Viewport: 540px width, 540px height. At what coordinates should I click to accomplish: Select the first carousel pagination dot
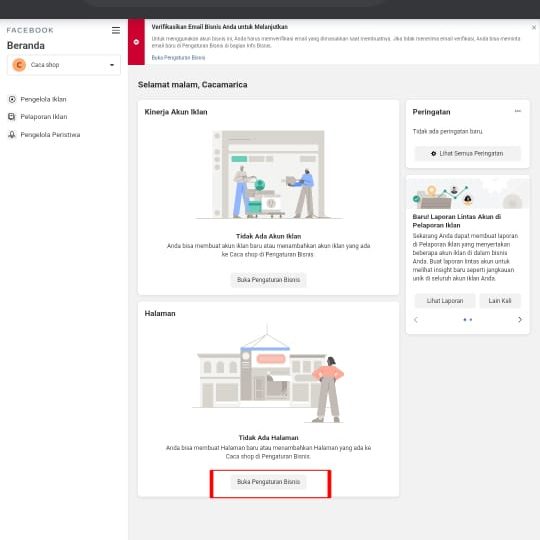pyautogui.click(x=465, y=320)
